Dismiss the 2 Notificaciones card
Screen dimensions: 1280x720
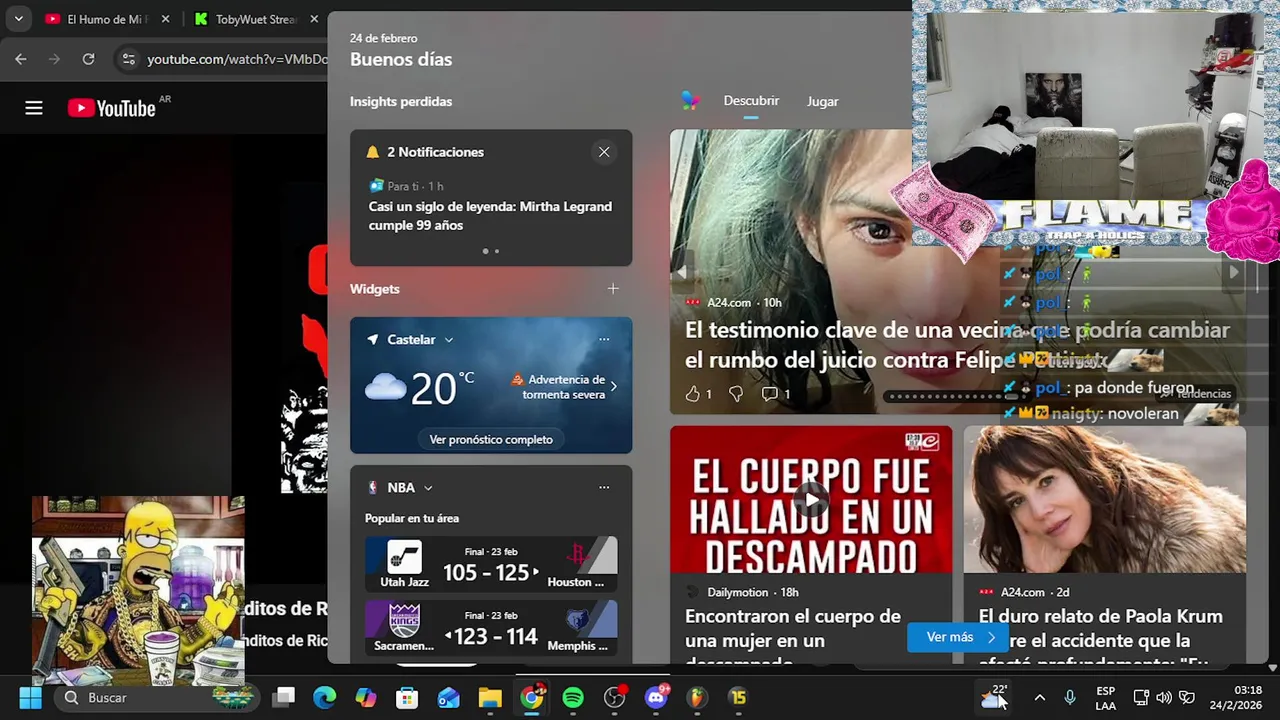pos(604,152)
